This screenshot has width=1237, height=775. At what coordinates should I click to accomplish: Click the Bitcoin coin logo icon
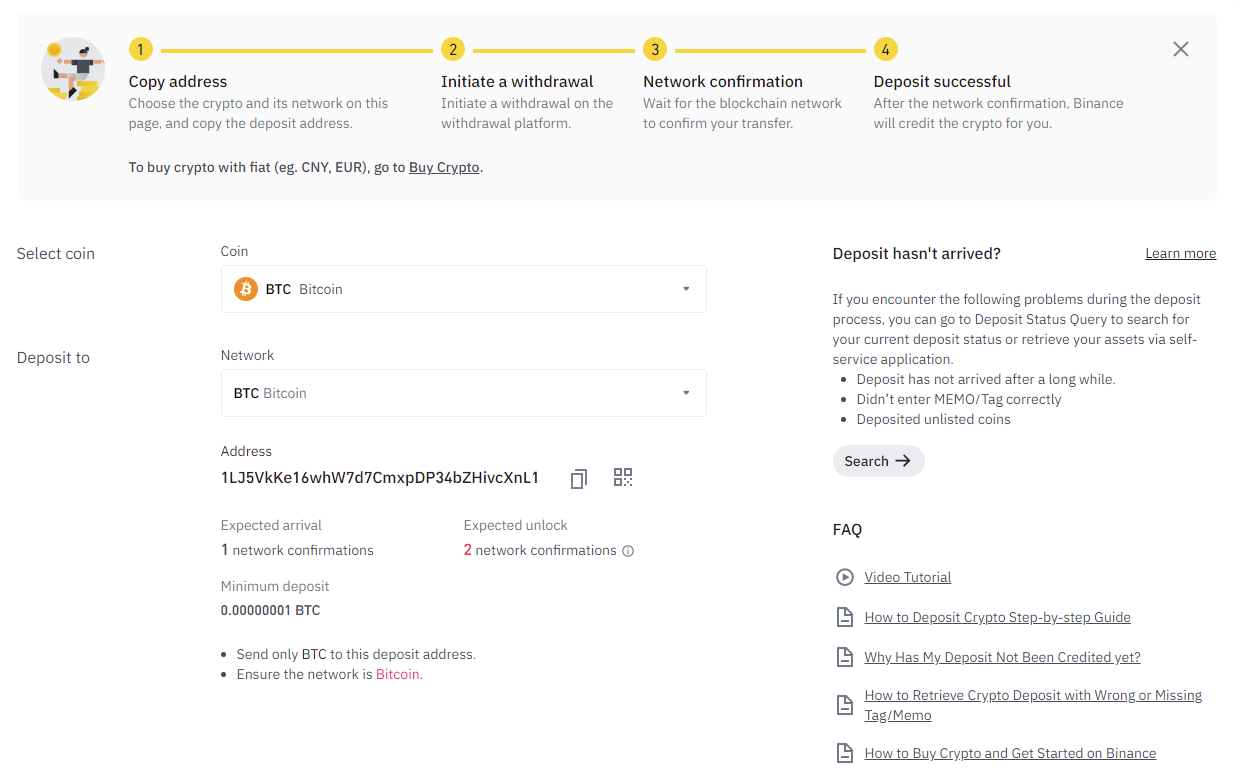pos(245,289)
